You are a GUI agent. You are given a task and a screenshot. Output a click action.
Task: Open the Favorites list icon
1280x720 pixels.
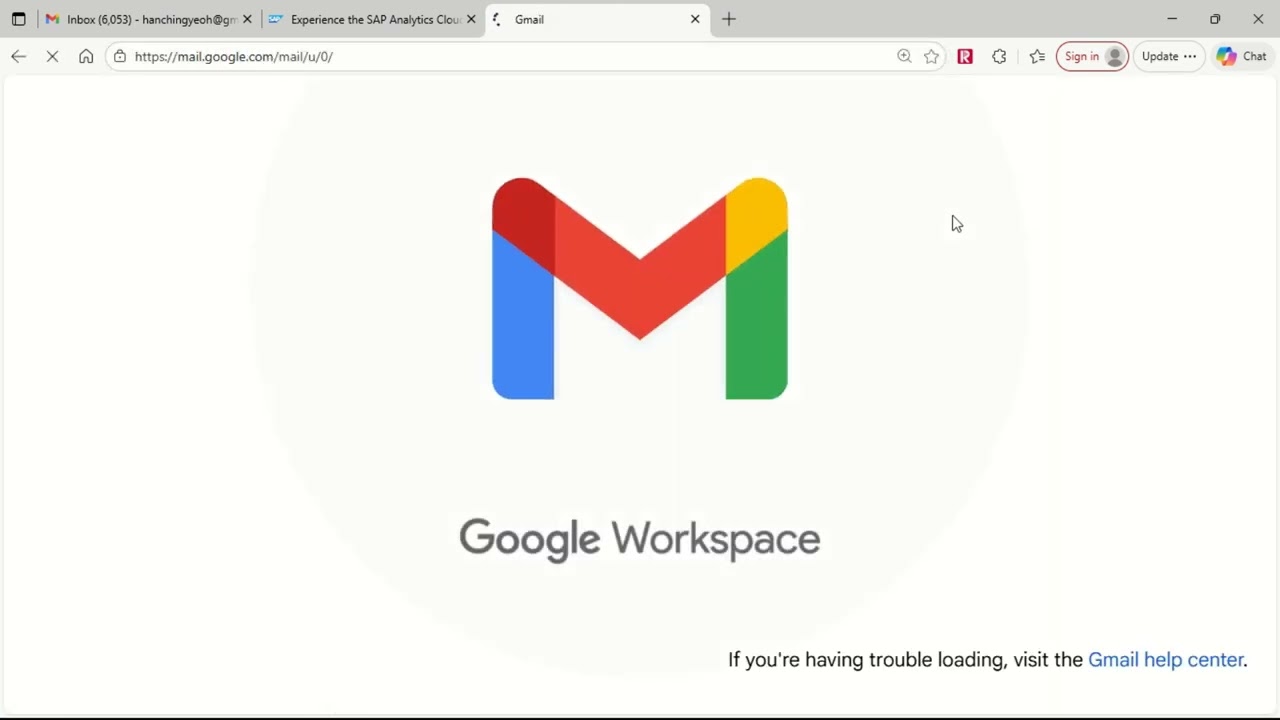pos(1037,56)
